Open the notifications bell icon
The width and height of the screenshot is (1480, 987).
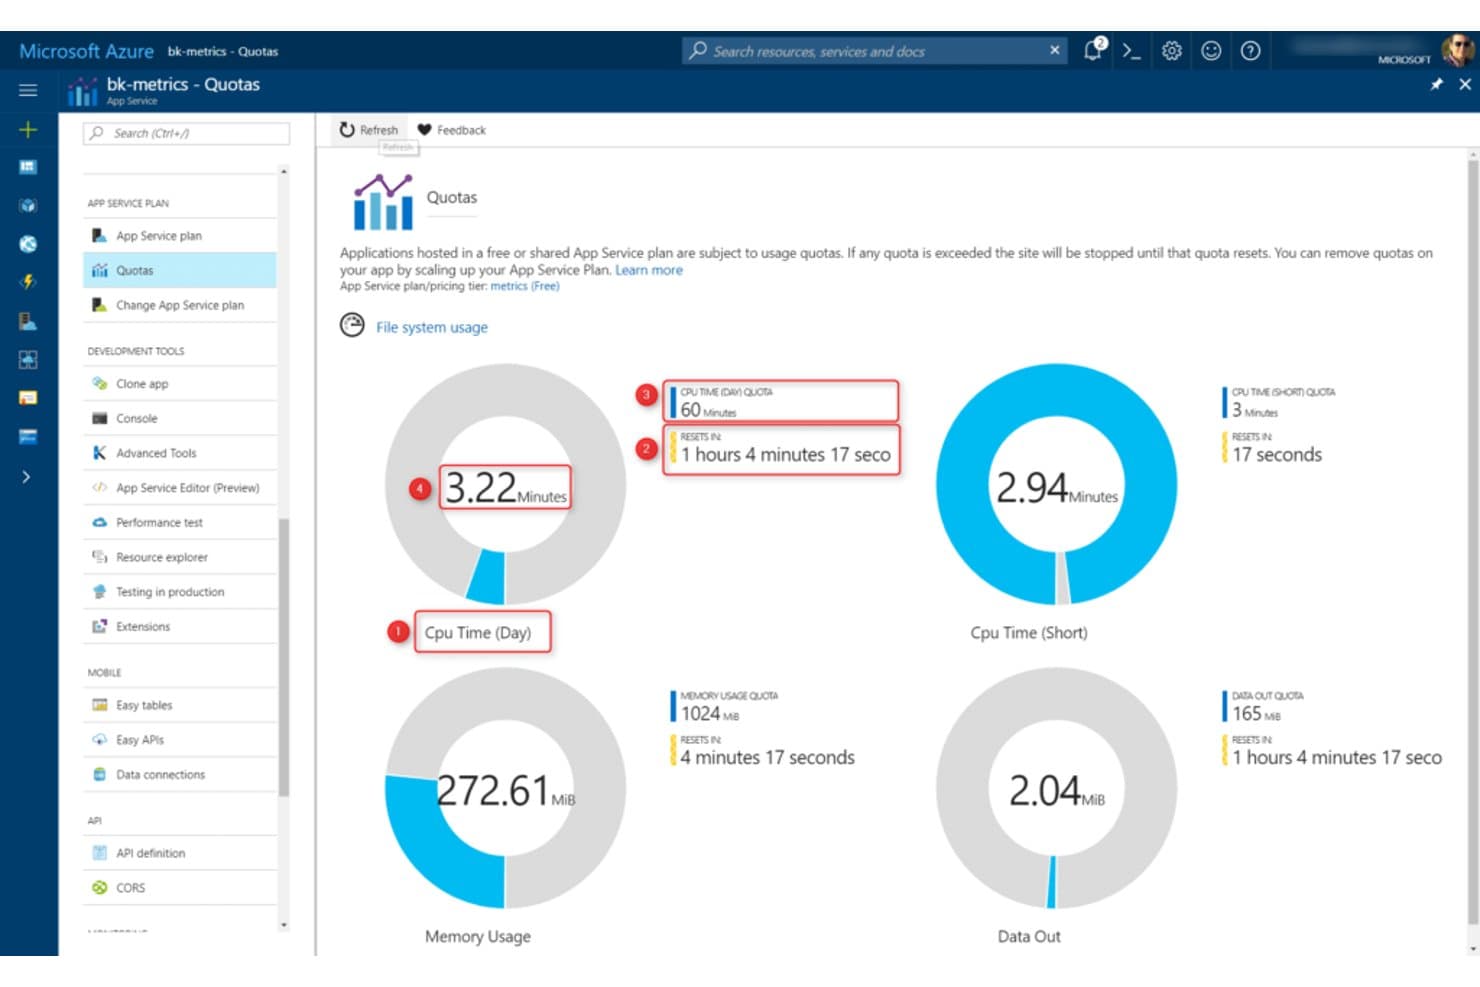click(x=1093, y=50)
